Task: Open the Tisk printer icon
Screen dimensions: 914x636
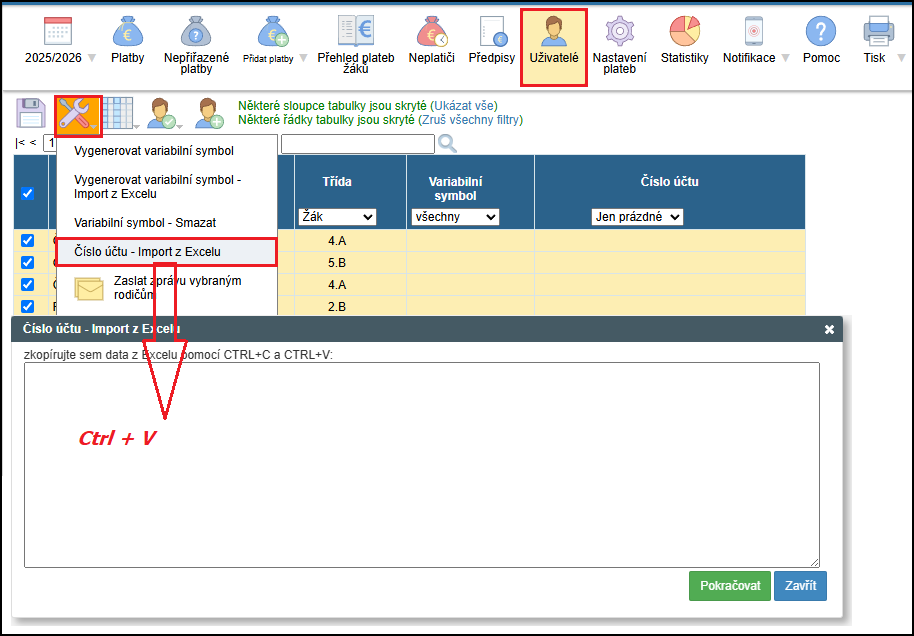Action: coord(878,35)
